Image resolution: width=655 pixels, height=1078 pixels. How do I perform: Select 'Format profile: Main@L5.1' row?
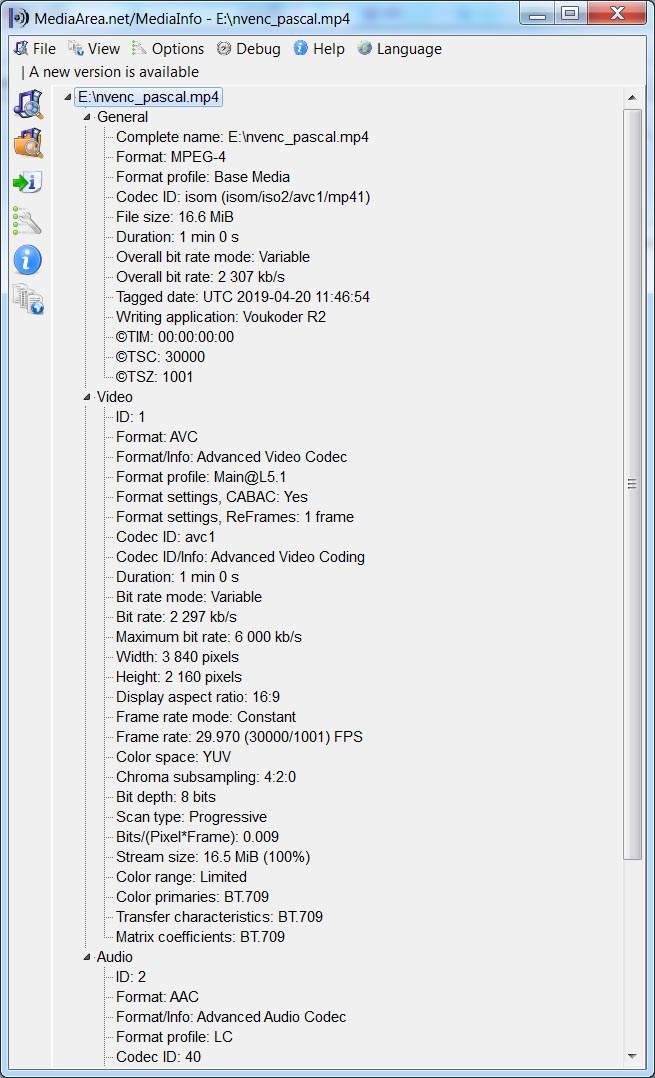click(x=201, y=476)
